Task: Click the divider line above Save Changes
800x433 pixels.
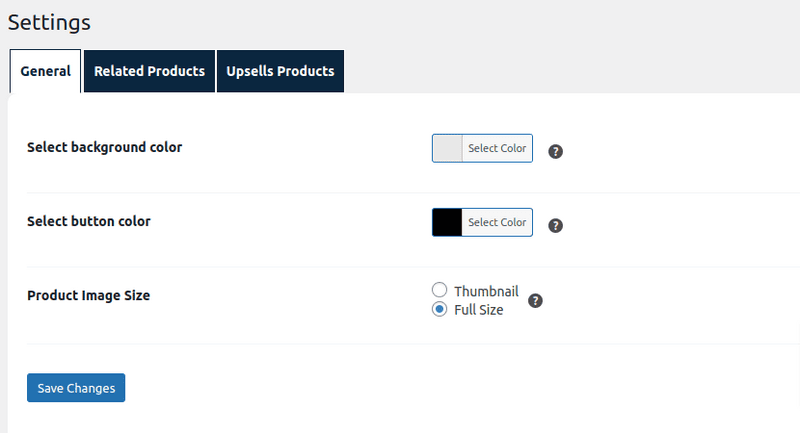Action: click(x=400, y=344)
